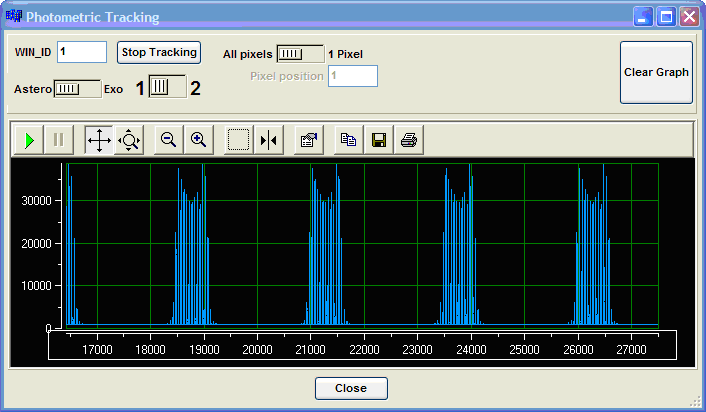Viewport: 706px width, 412px height.
Task: Click the Stop Tracking button
Action: tap(159, 52)
